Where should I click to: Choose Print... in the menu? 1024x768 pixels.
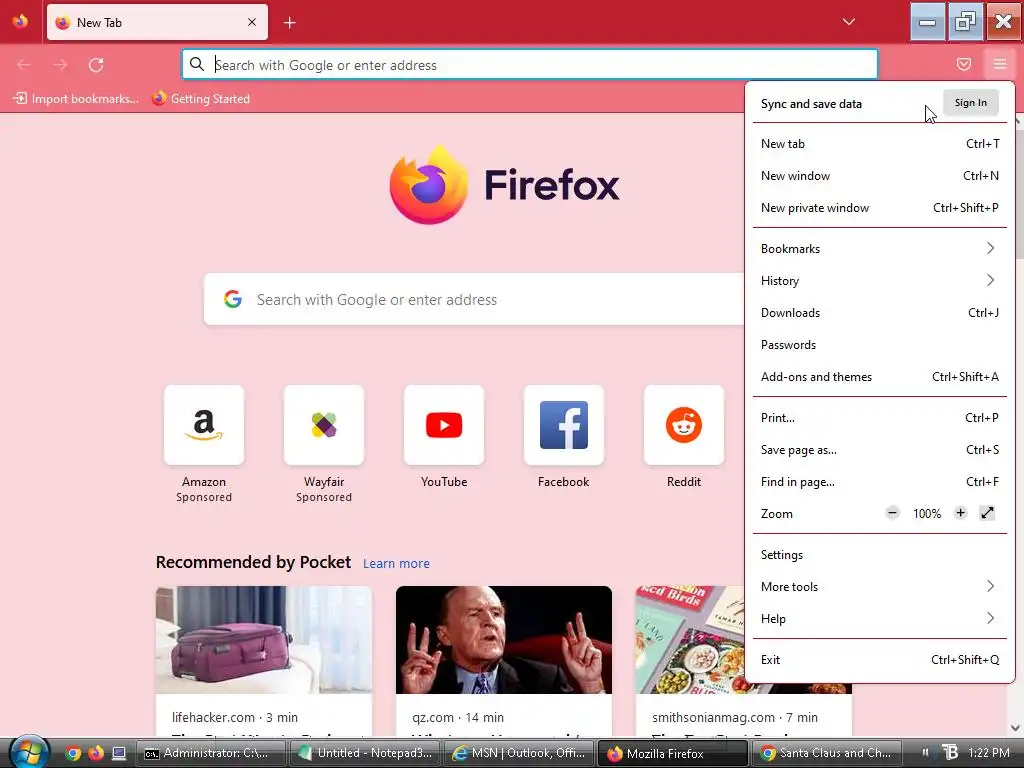point(880,418)
